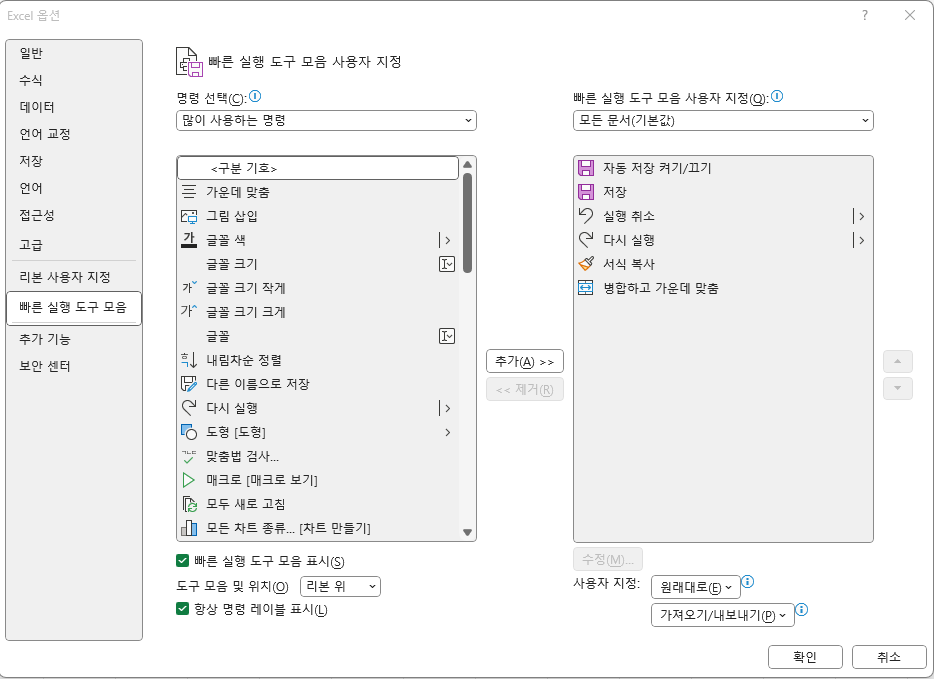Click the 그림 삽입 picture icon
Image resolution: width=934 pixels, height=679 pixels.
189,216
